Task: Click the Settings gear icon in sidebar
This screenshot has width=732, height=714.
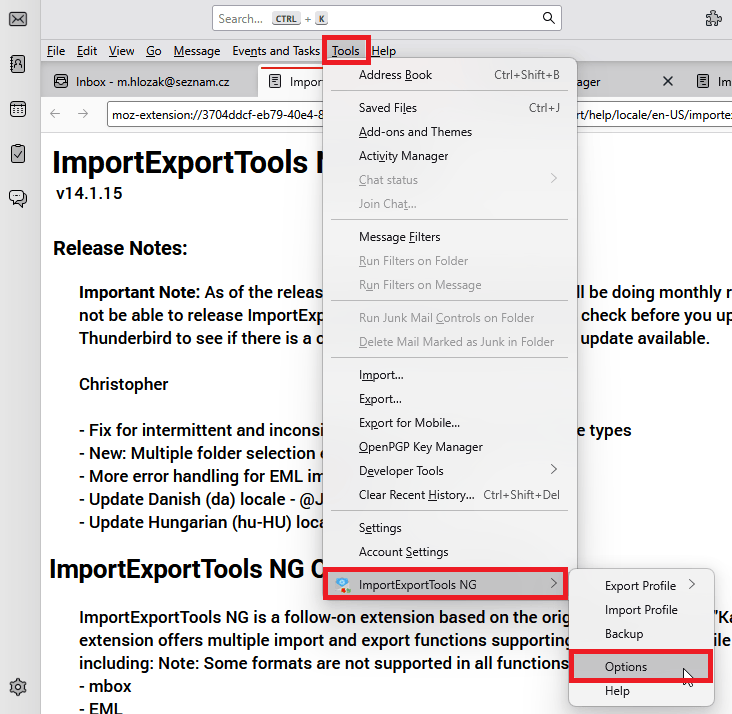Action: point(18,686)
